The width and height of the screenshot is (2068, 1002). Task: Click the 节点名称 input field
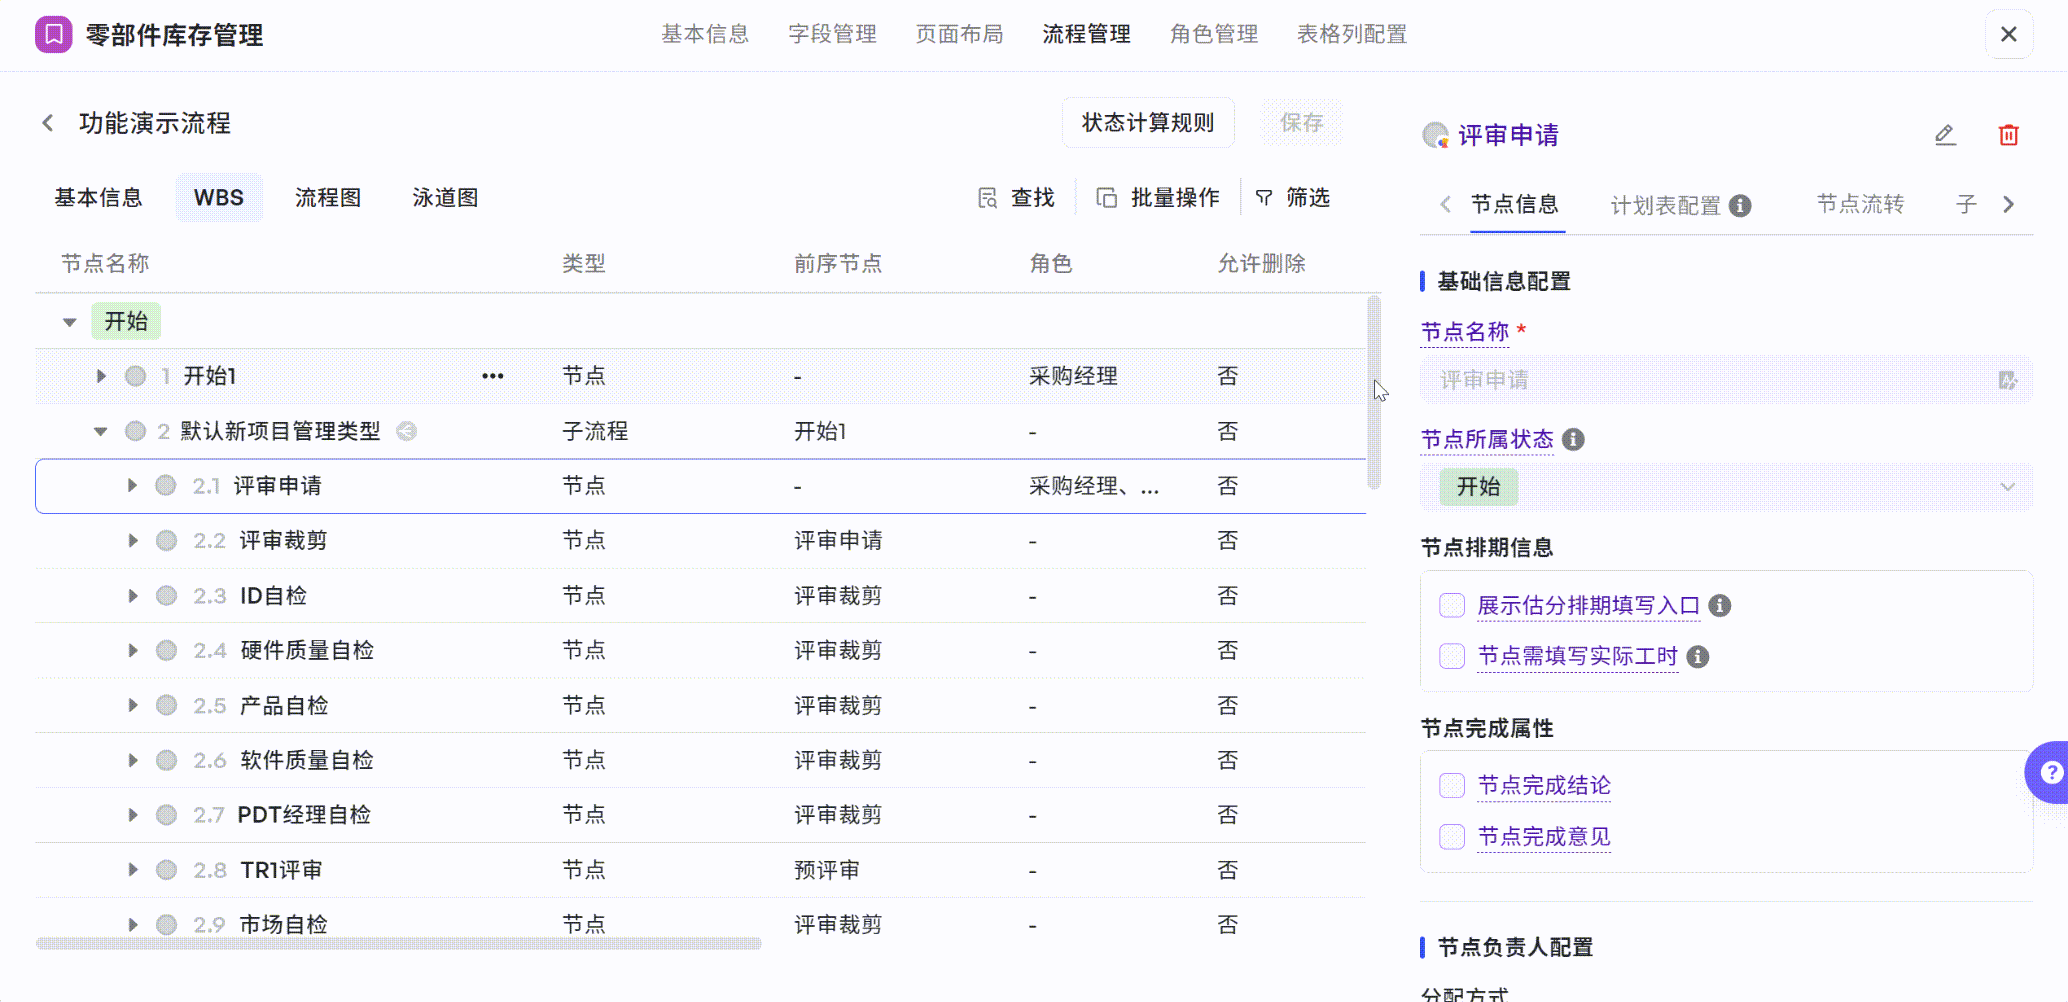pos(1726,380)
